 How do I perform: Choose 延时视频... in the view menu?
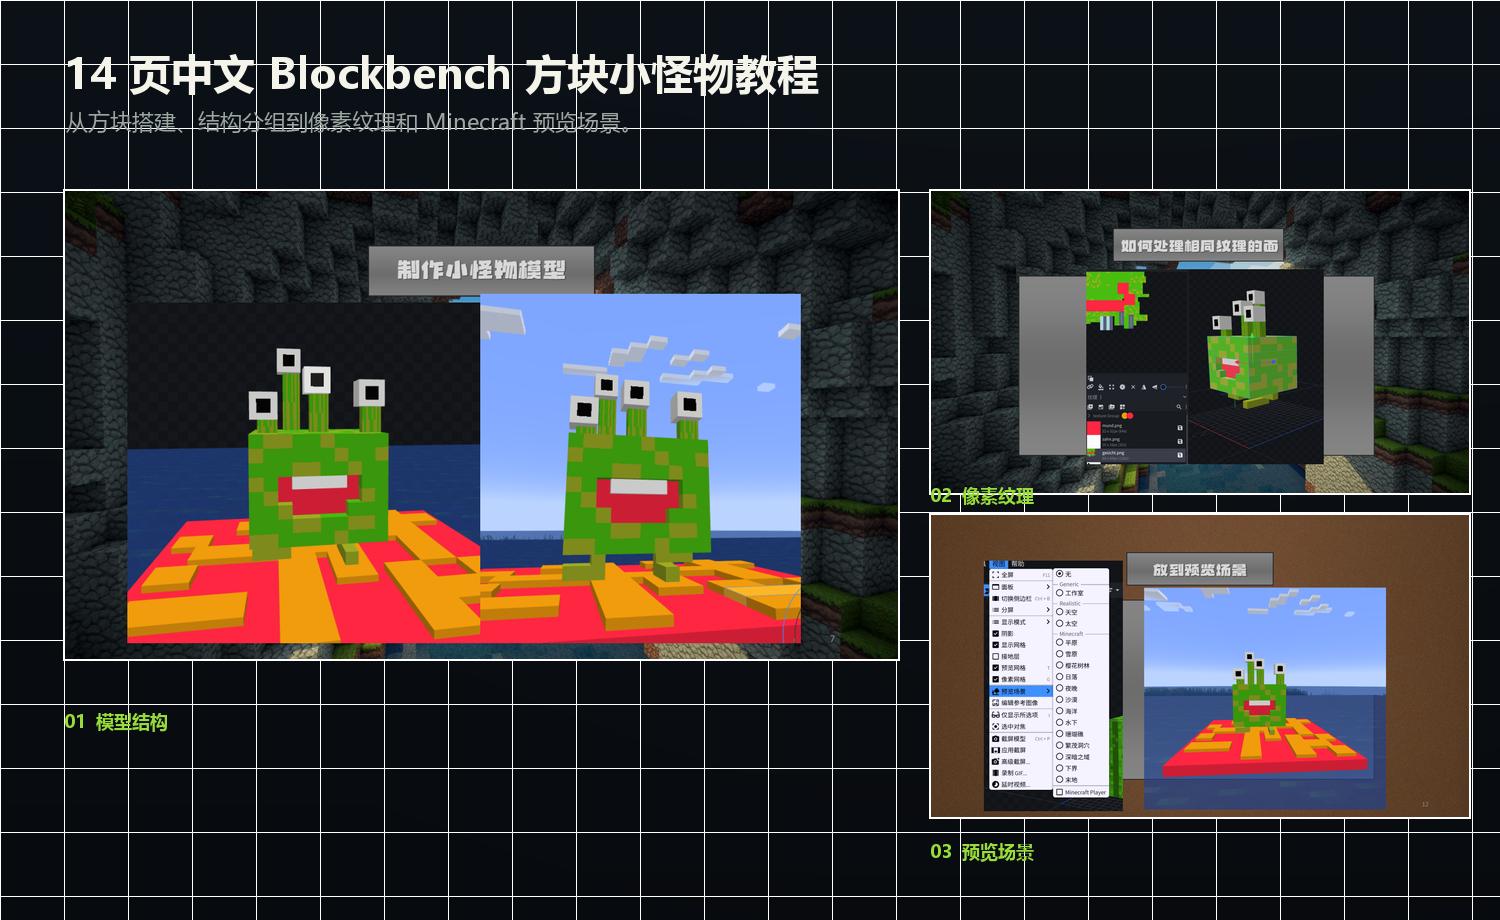(1021, 784)
